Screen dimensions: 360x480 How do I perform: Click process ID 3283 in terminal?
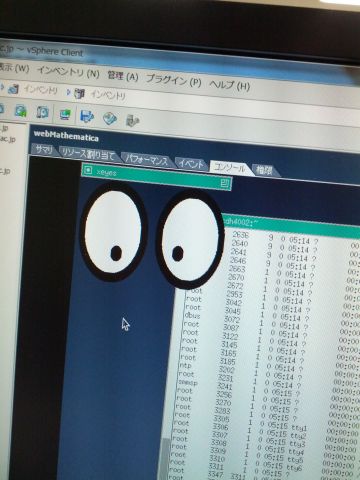[222, 411]
